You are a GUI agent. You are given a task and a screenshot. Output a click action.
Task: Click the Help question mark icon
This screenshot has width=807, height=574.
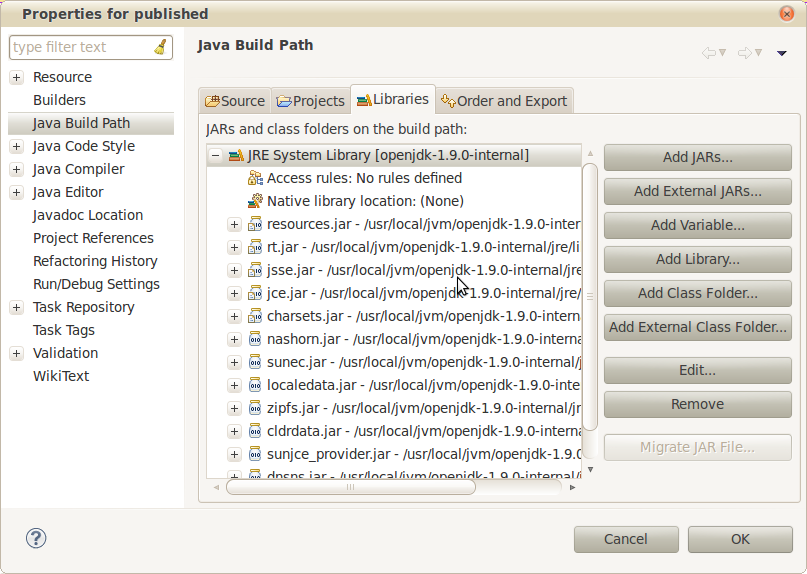tap(36, 538)
